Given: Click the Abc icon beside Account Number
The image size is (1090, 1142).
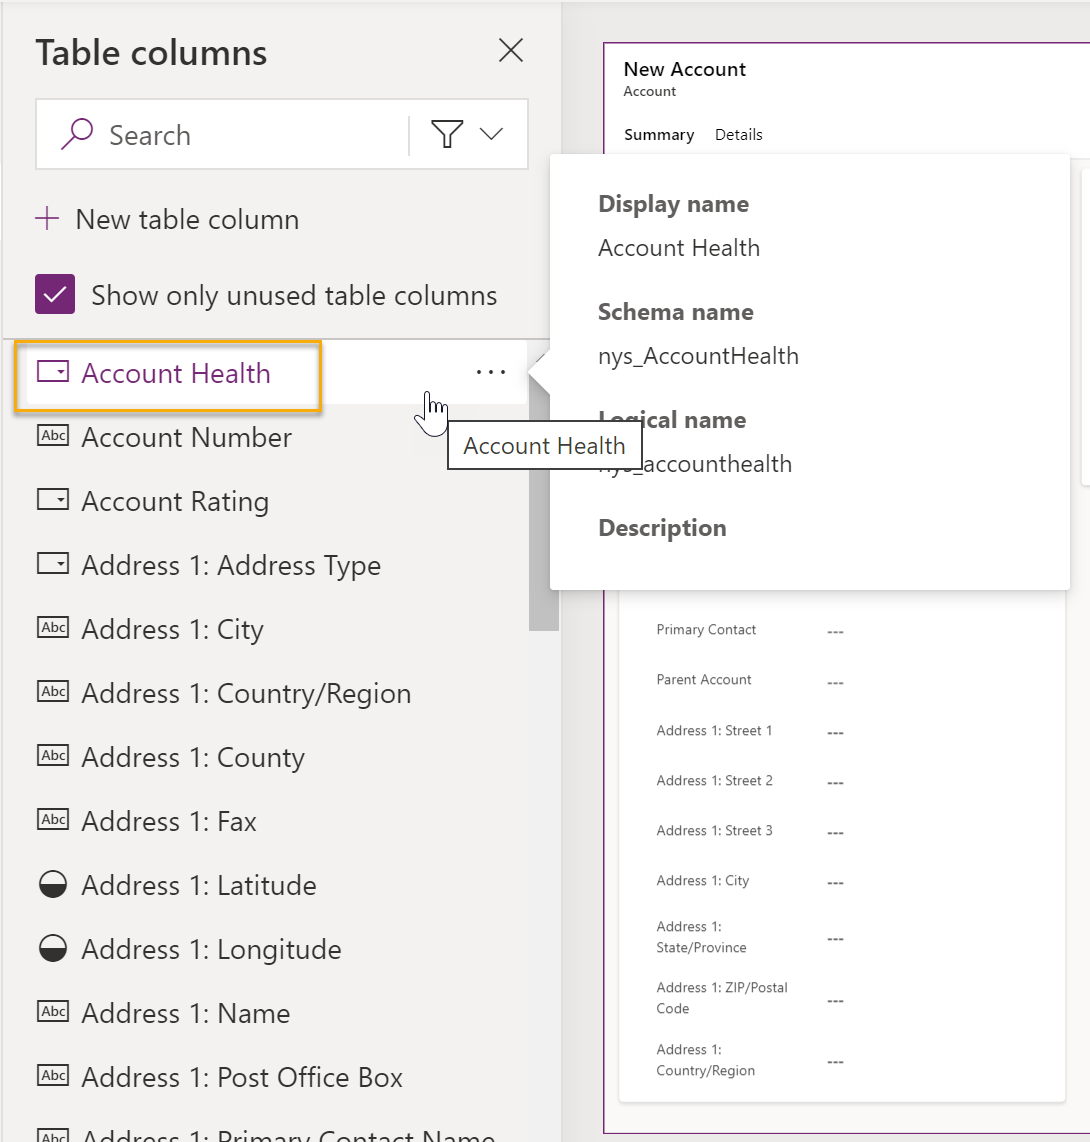Looking at the screenshot, I should click(53, 435).
